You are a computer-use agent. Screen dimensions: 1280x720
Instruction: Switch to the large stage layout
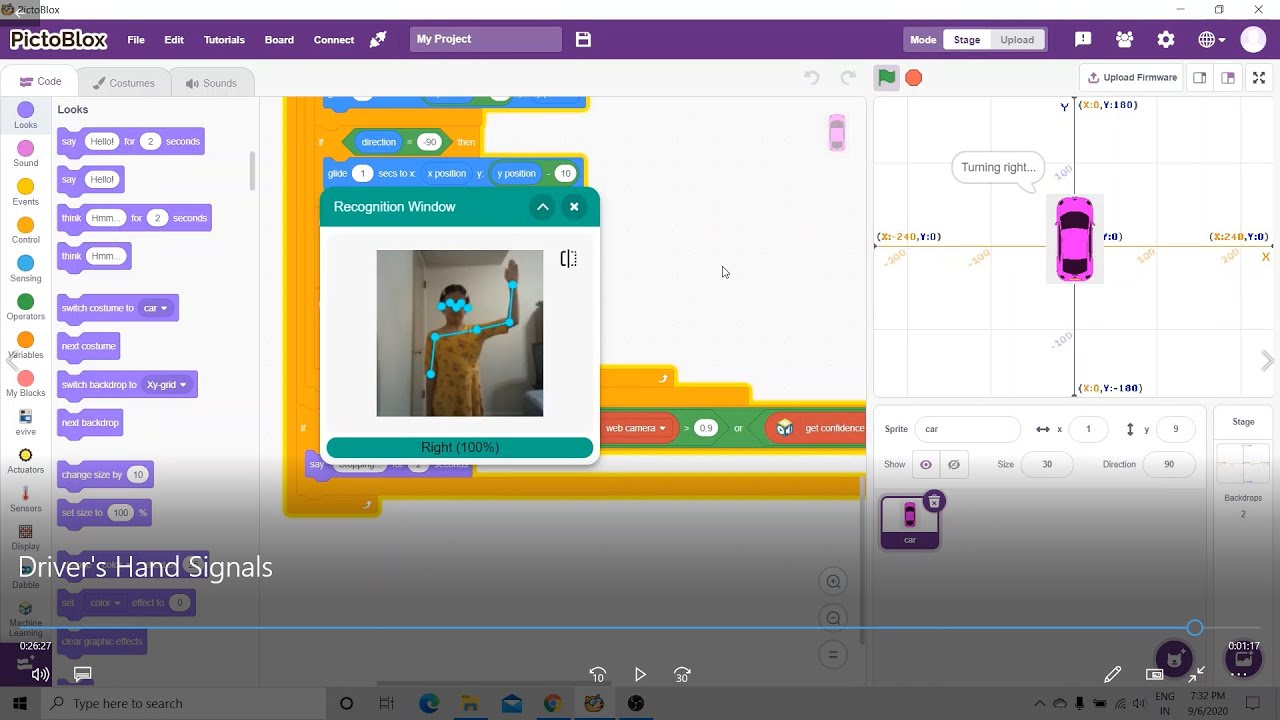pyautogui.click(x=1228, y=78)
